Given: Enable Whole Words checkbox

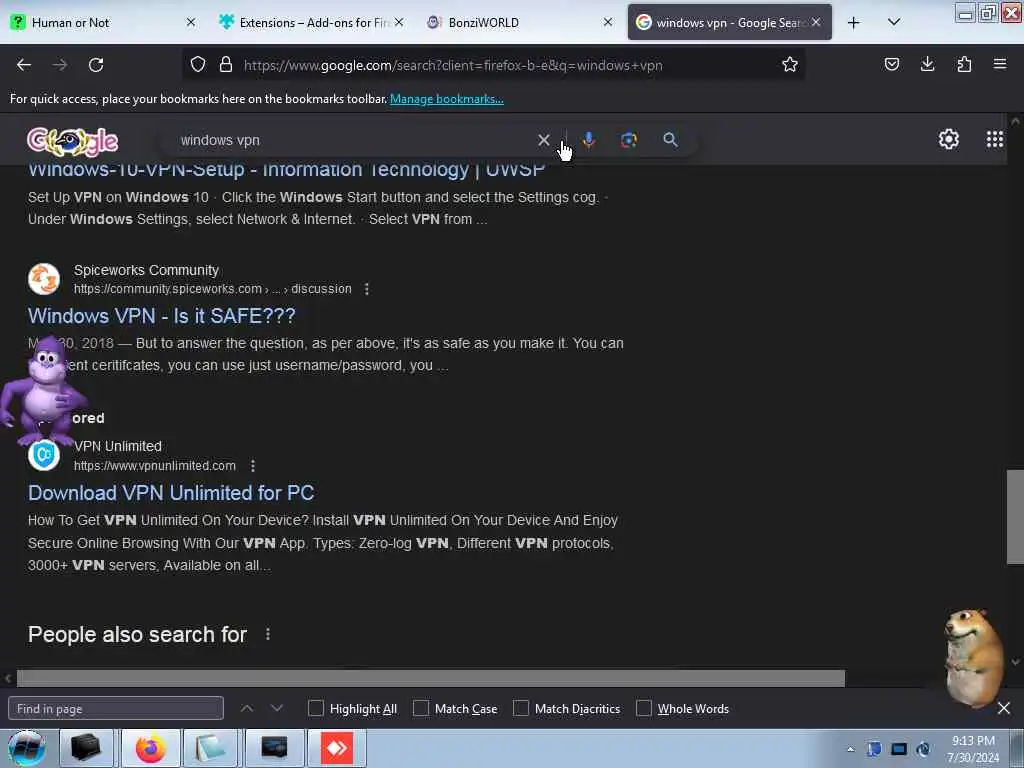Looking at the screenshot, I should tap(644, 708).
